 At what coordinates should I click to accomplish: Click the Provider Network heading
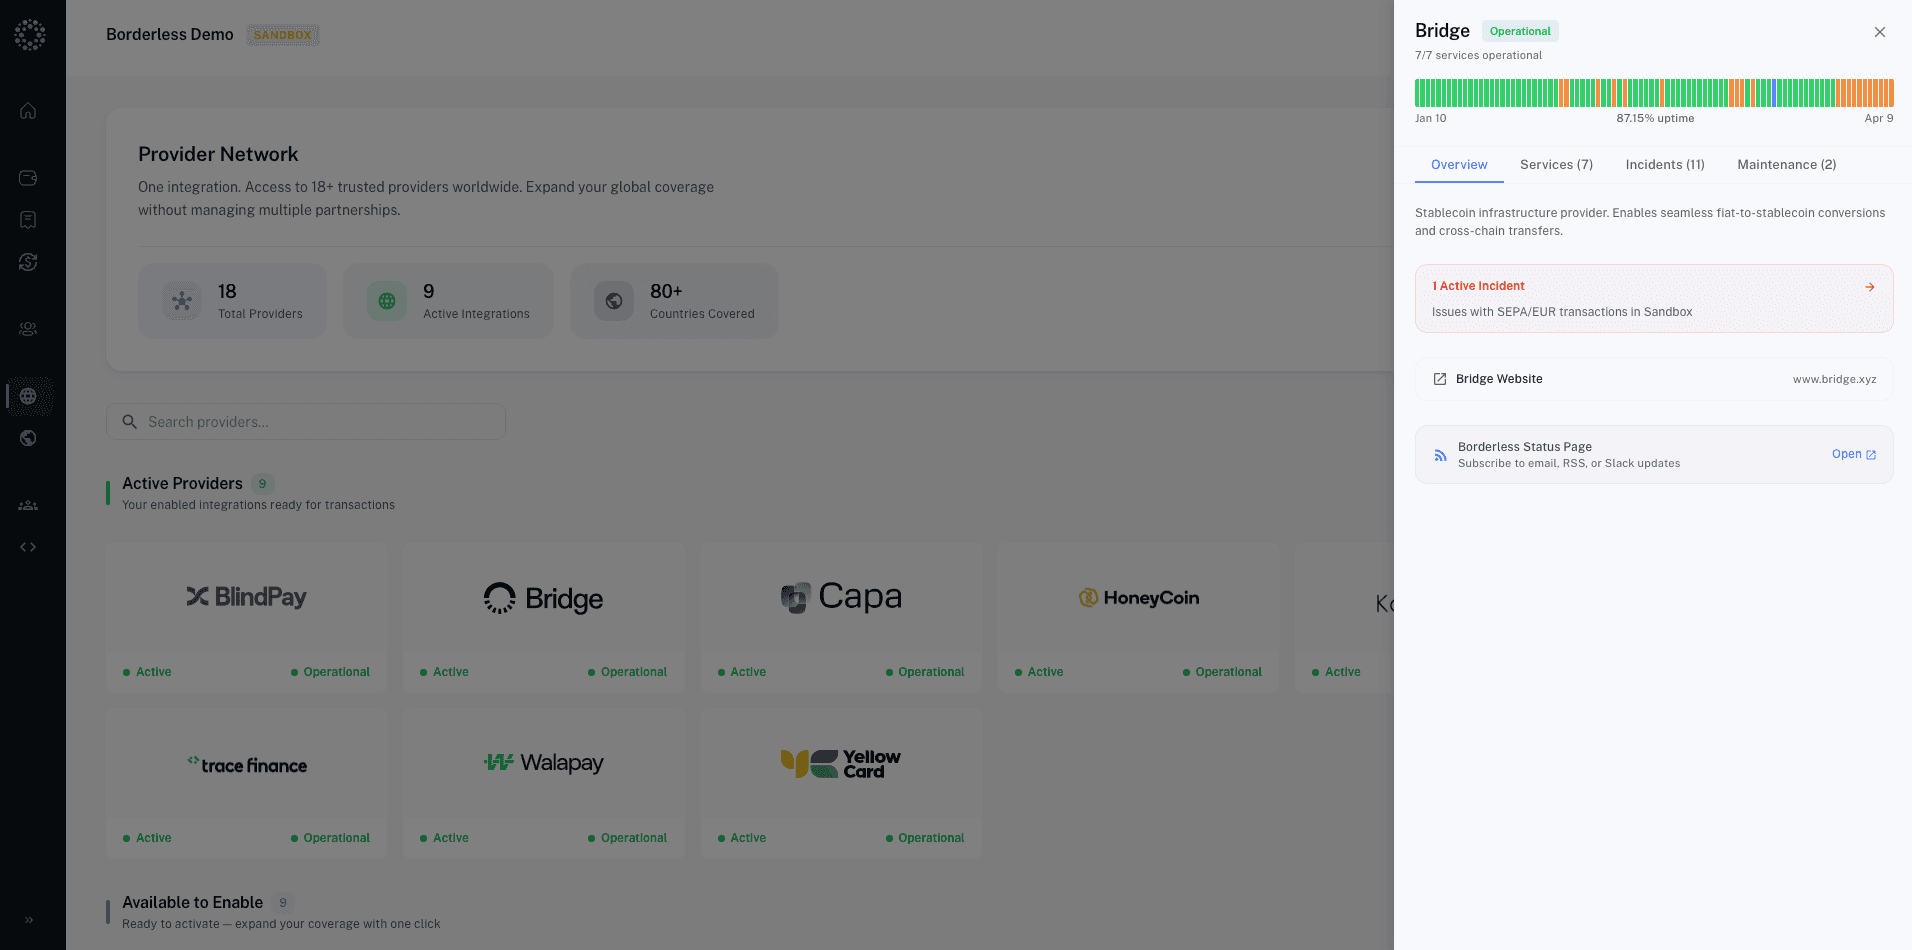pos(218,154)
